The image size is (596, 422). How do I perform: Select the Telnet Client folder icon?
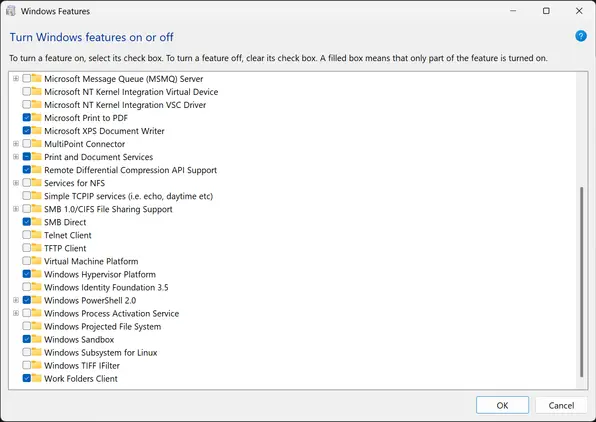[x=36, y=235]
